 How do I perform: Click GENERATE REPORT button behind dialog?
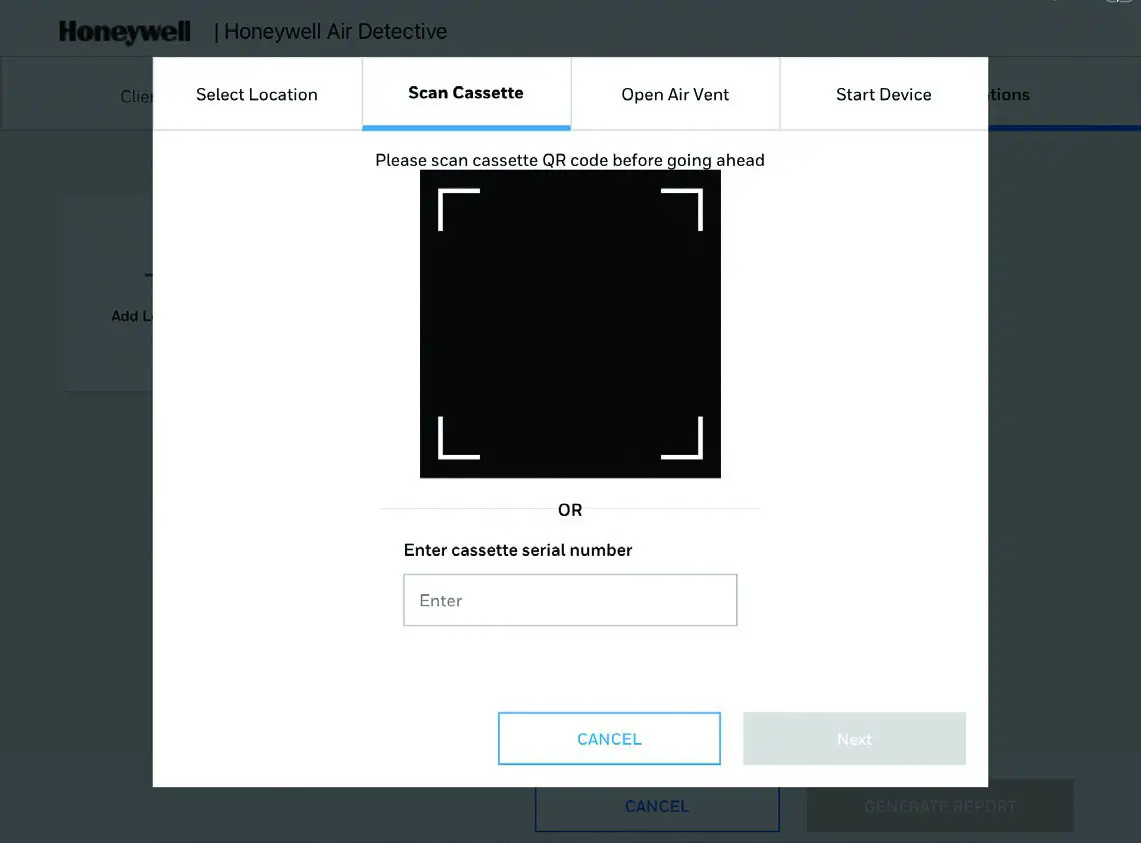(x=940, y=806)
